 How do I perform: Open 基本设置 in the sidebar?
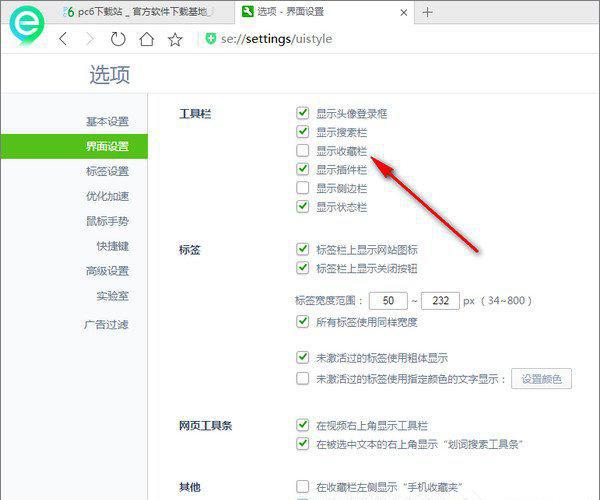[107, 121]
